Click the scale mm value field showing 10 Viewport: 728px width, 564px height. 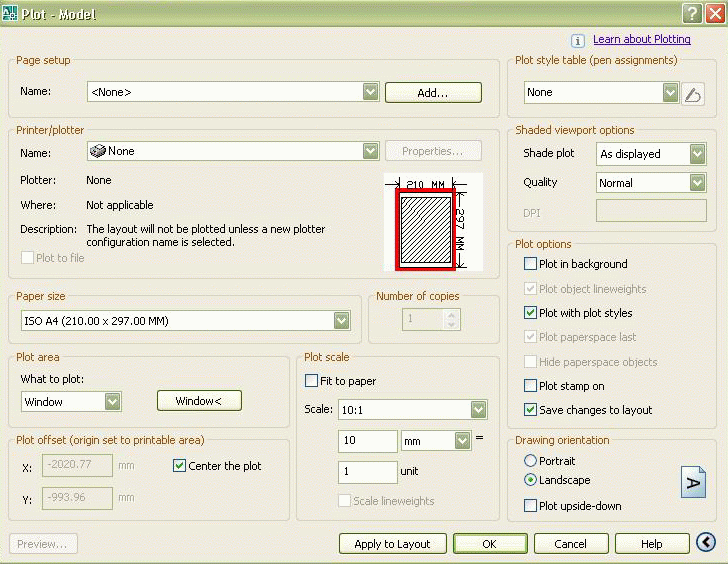(368, 441)
